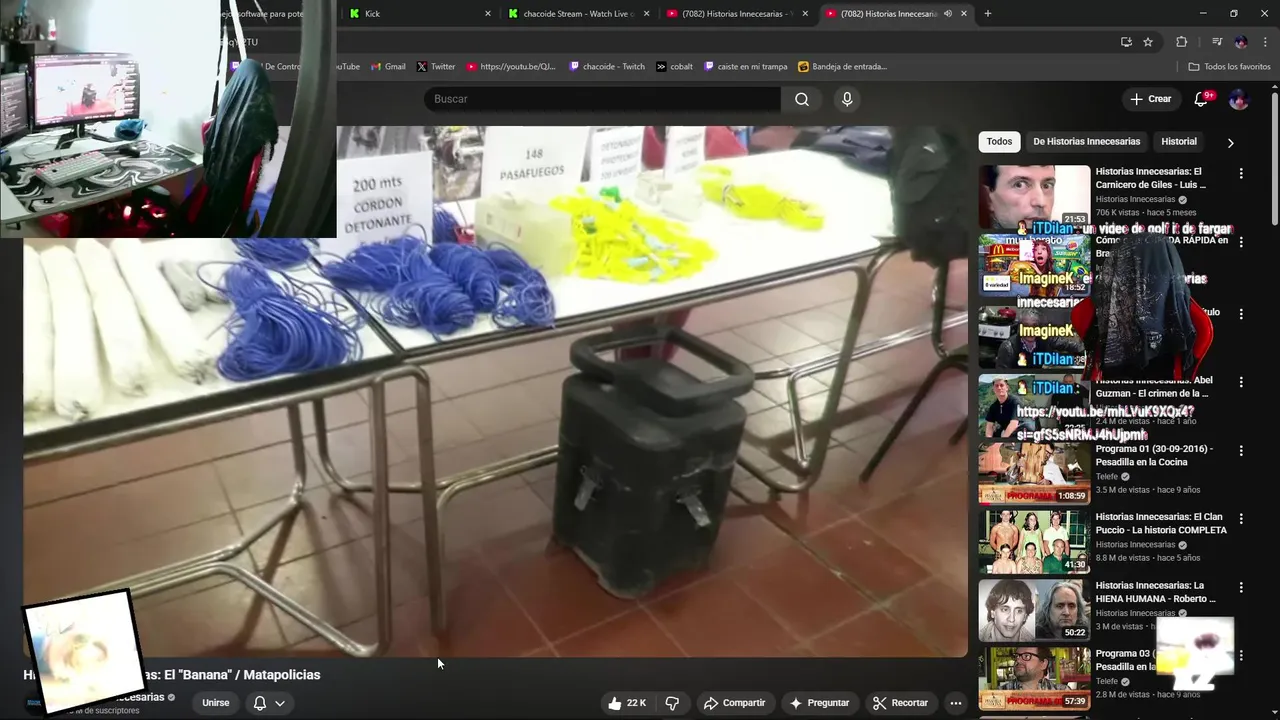Open media controls icon in Chrome toolbar
This screenshot has height=720, width=1280.
[1217, 42]
